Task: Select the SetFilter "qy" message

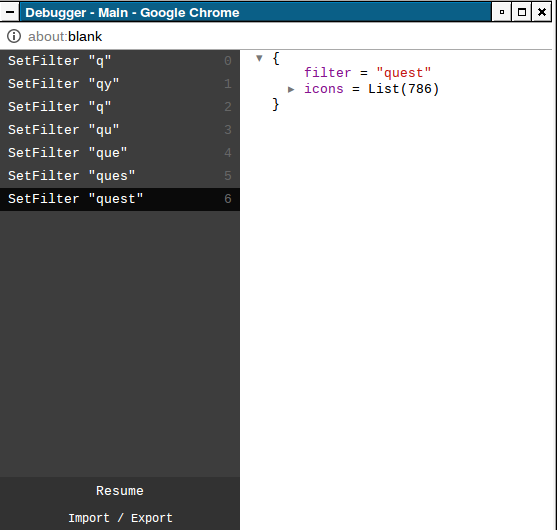Action: coord(120,84)
